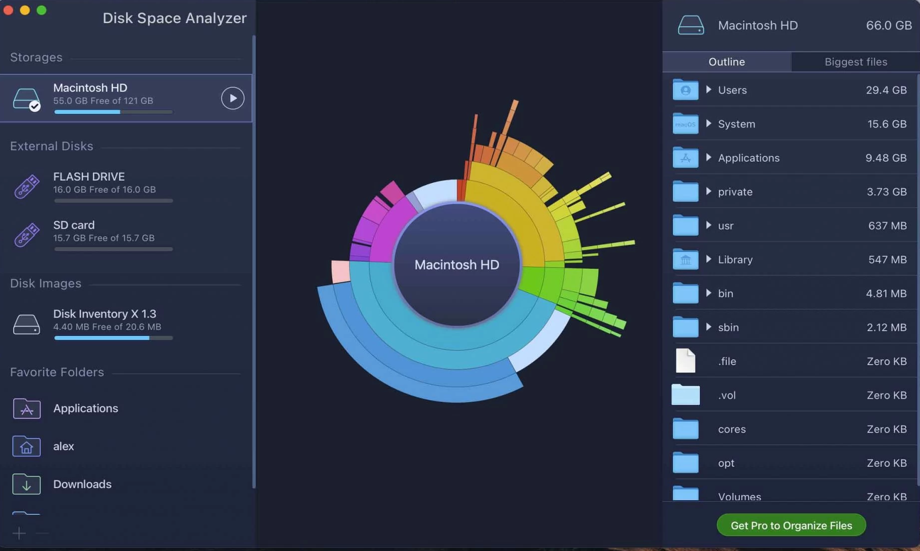This screenshot has width=920, height=551.
Task: Click the System size '15.6 GB'
Action: (x=887, y=124)
